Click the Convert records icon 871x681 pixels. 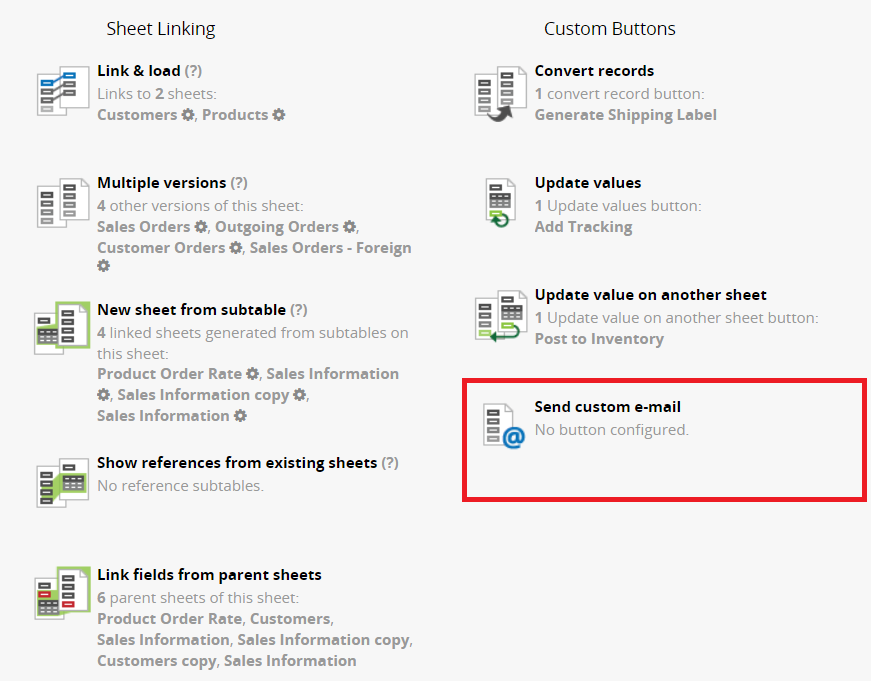(500, 93)
